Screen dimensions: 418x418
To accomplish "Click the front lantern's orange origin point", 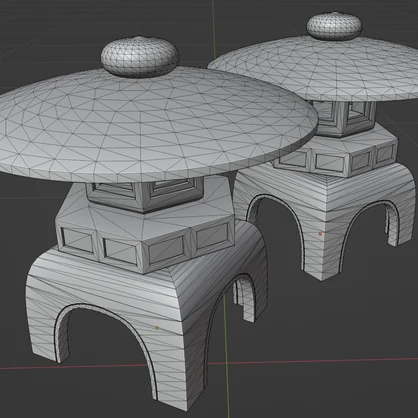I will (157, 328).
